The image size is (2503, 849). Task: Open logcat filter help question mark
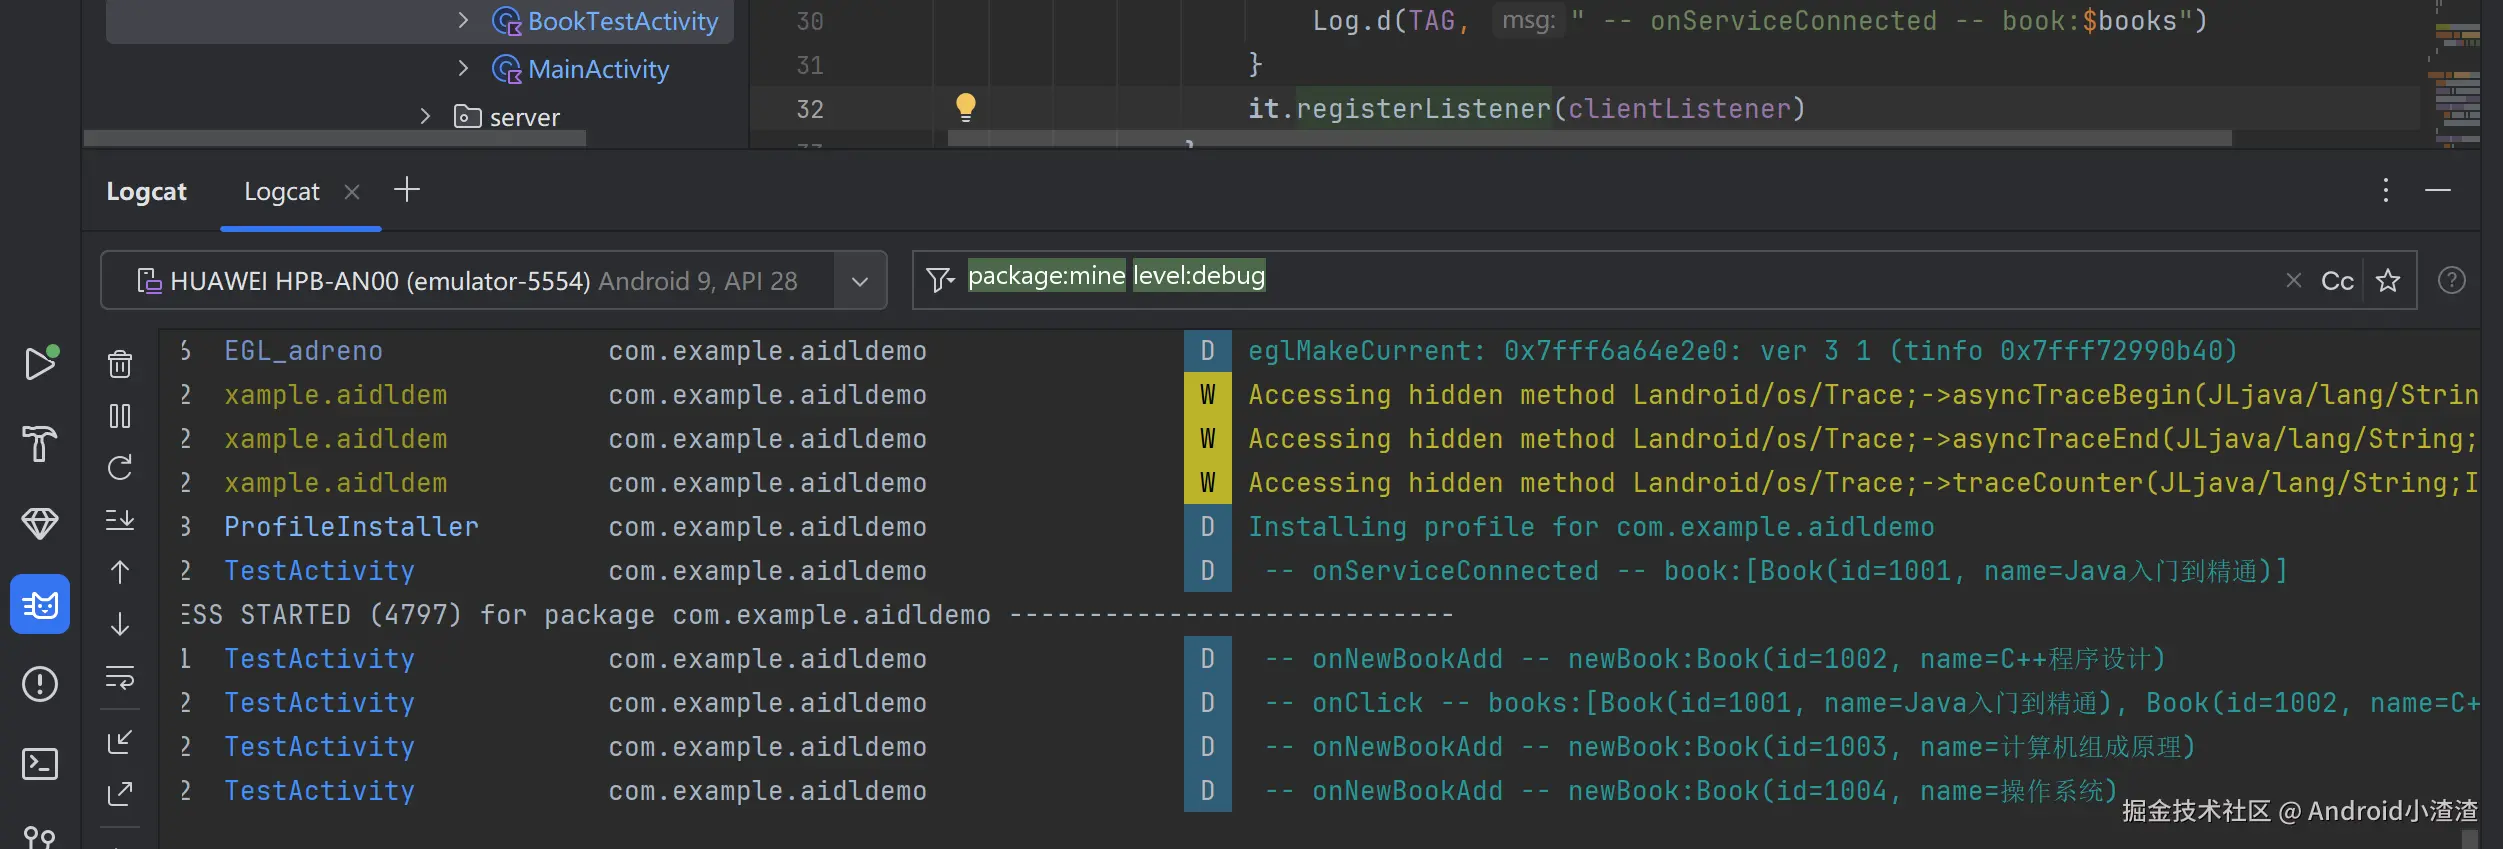pos(2451,280)
